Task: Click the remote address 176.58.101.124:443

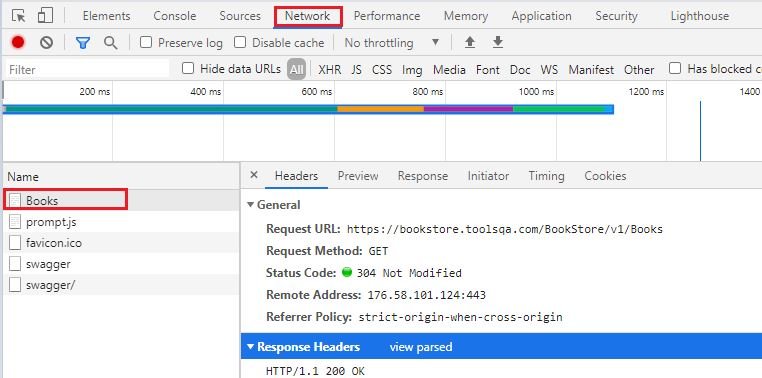Action: [427, 295]
